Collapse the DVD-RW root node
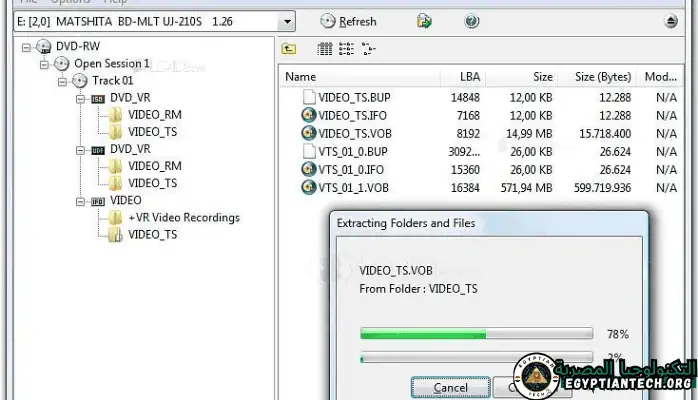Image resolution: width=698 pixels, height=400 pixels. point(25,46)
